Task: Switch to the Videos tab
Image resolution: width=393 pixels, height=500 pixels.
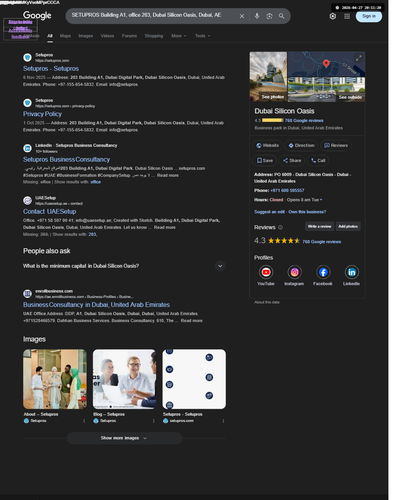Action: (107, 36)
